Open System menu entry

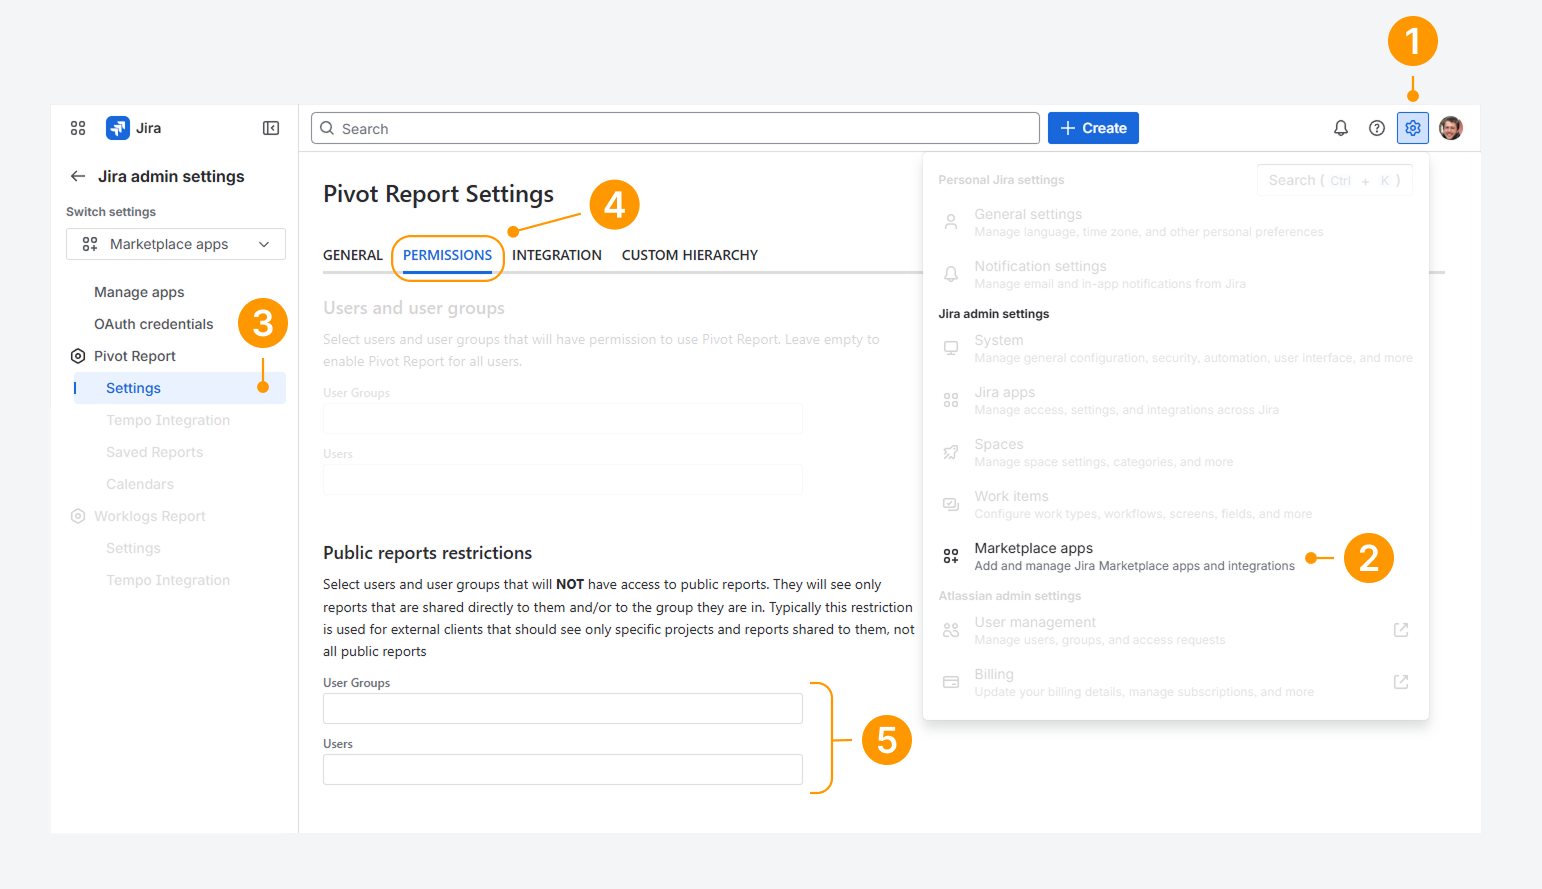click(x=1176, y=348)
